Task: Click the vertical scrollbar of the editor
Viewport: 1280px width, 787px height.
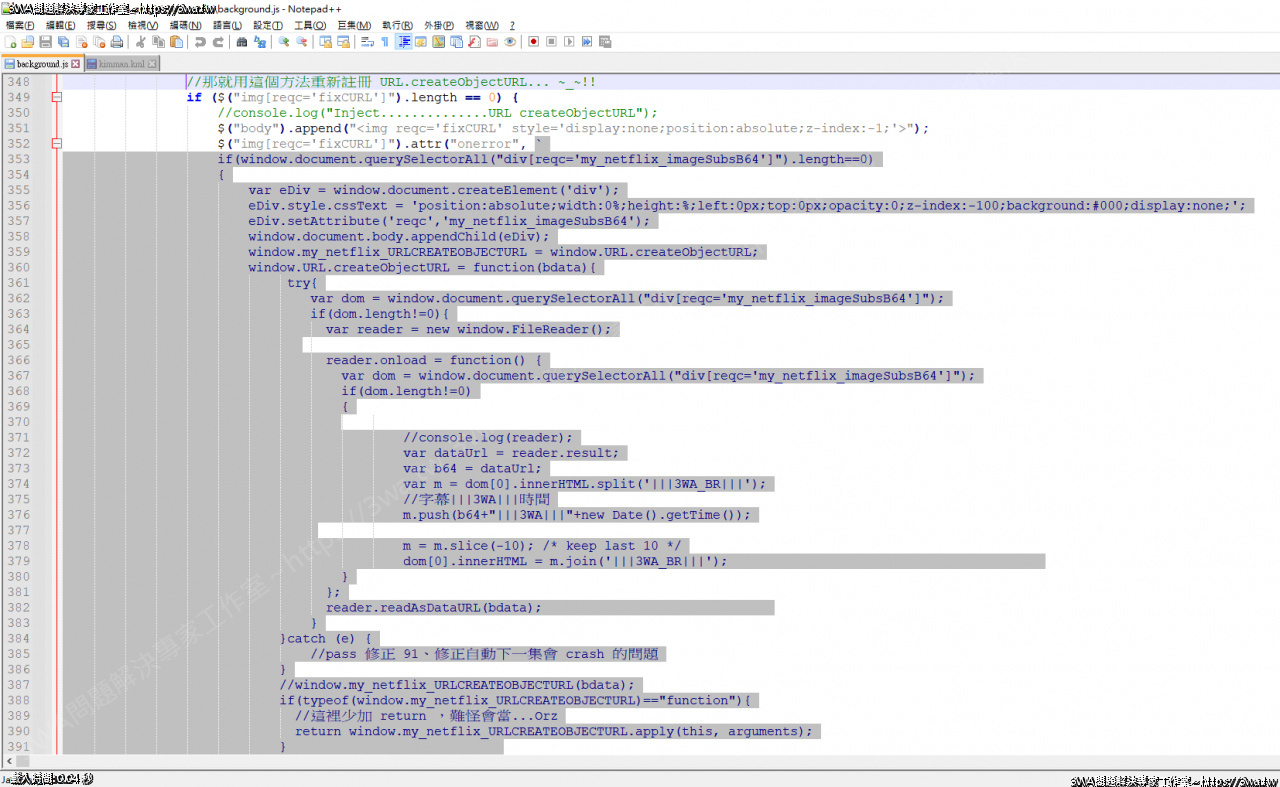Action: click(1274, 400)
